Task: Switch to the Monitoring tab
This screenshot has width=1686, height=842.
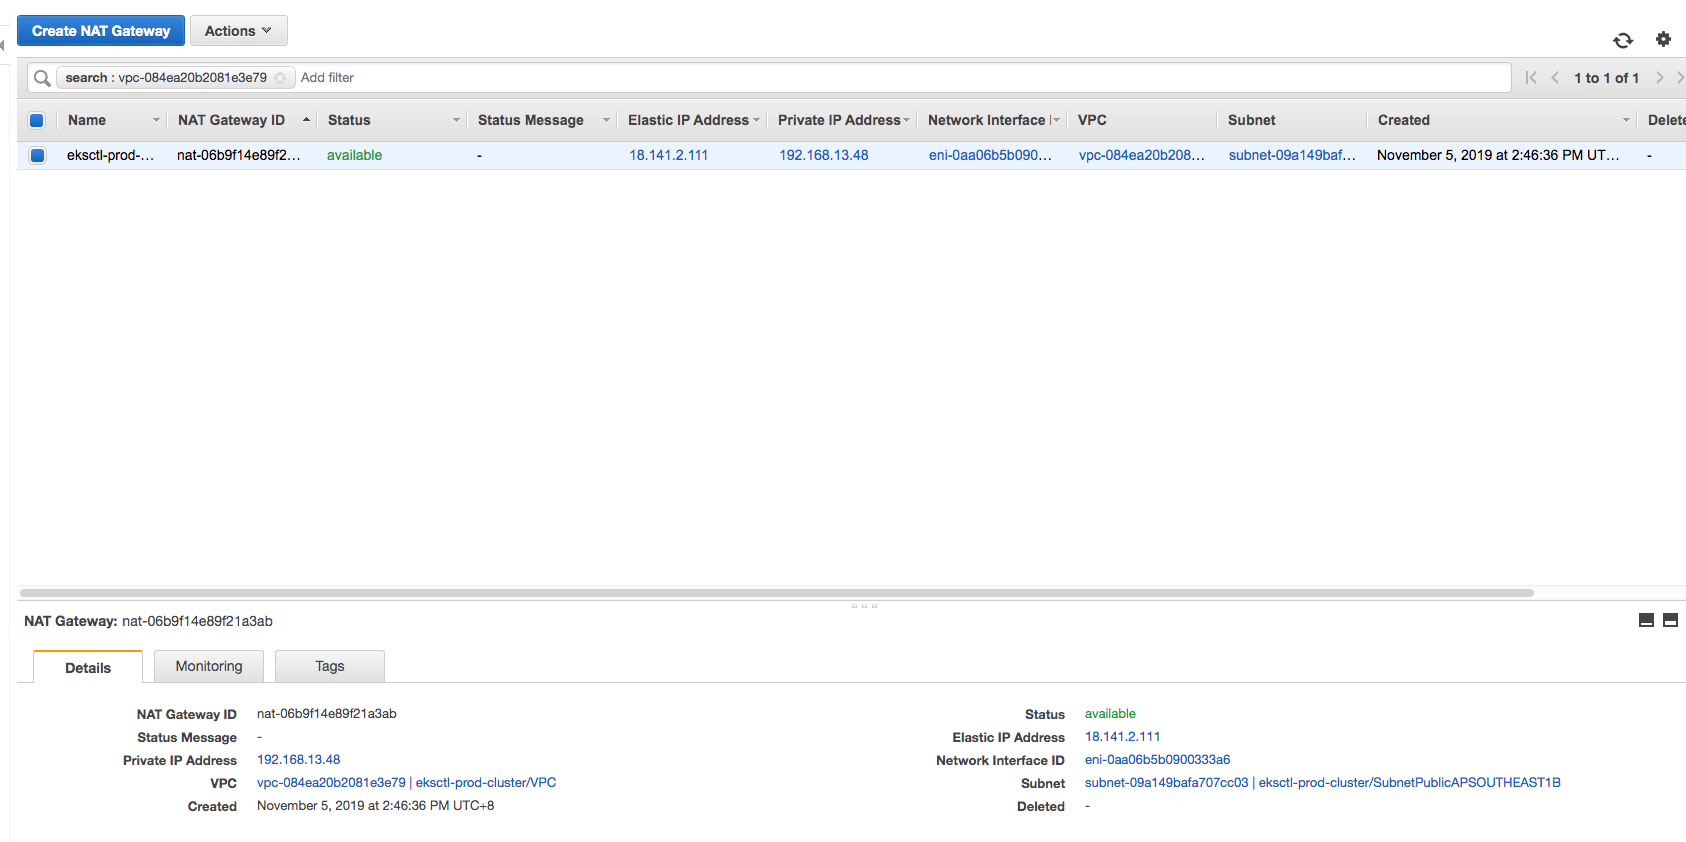Action: [x=209, y=666]
